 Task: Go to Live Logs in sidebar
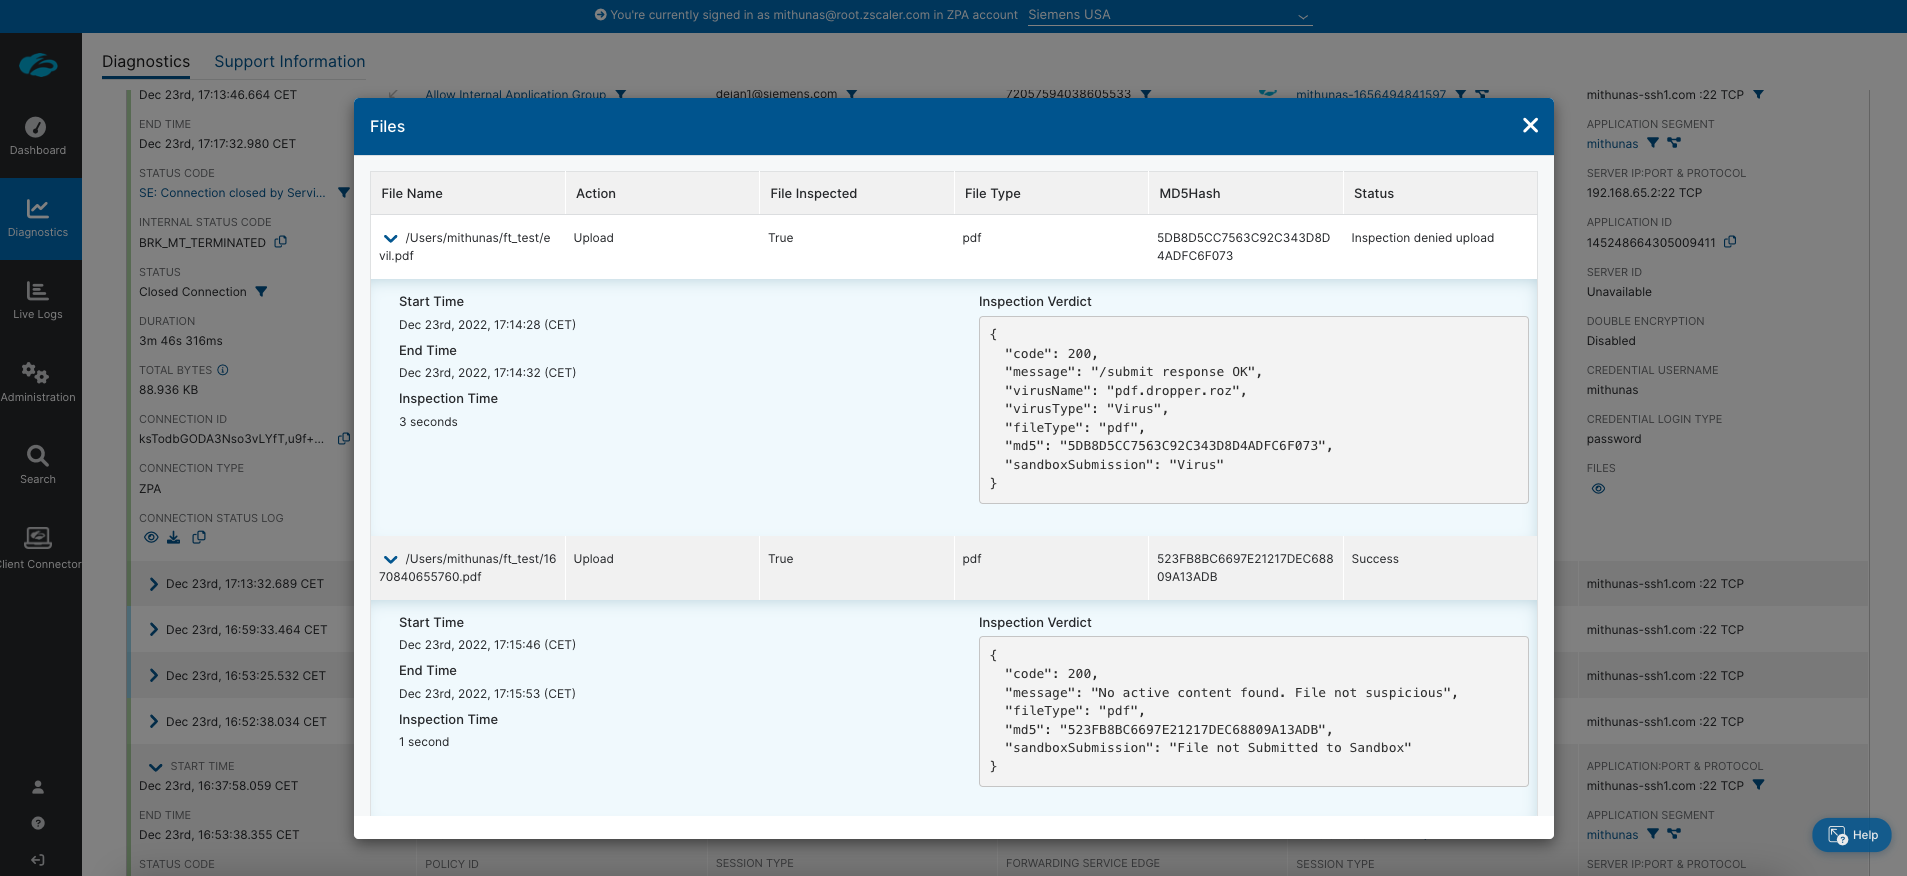[37, 300]
